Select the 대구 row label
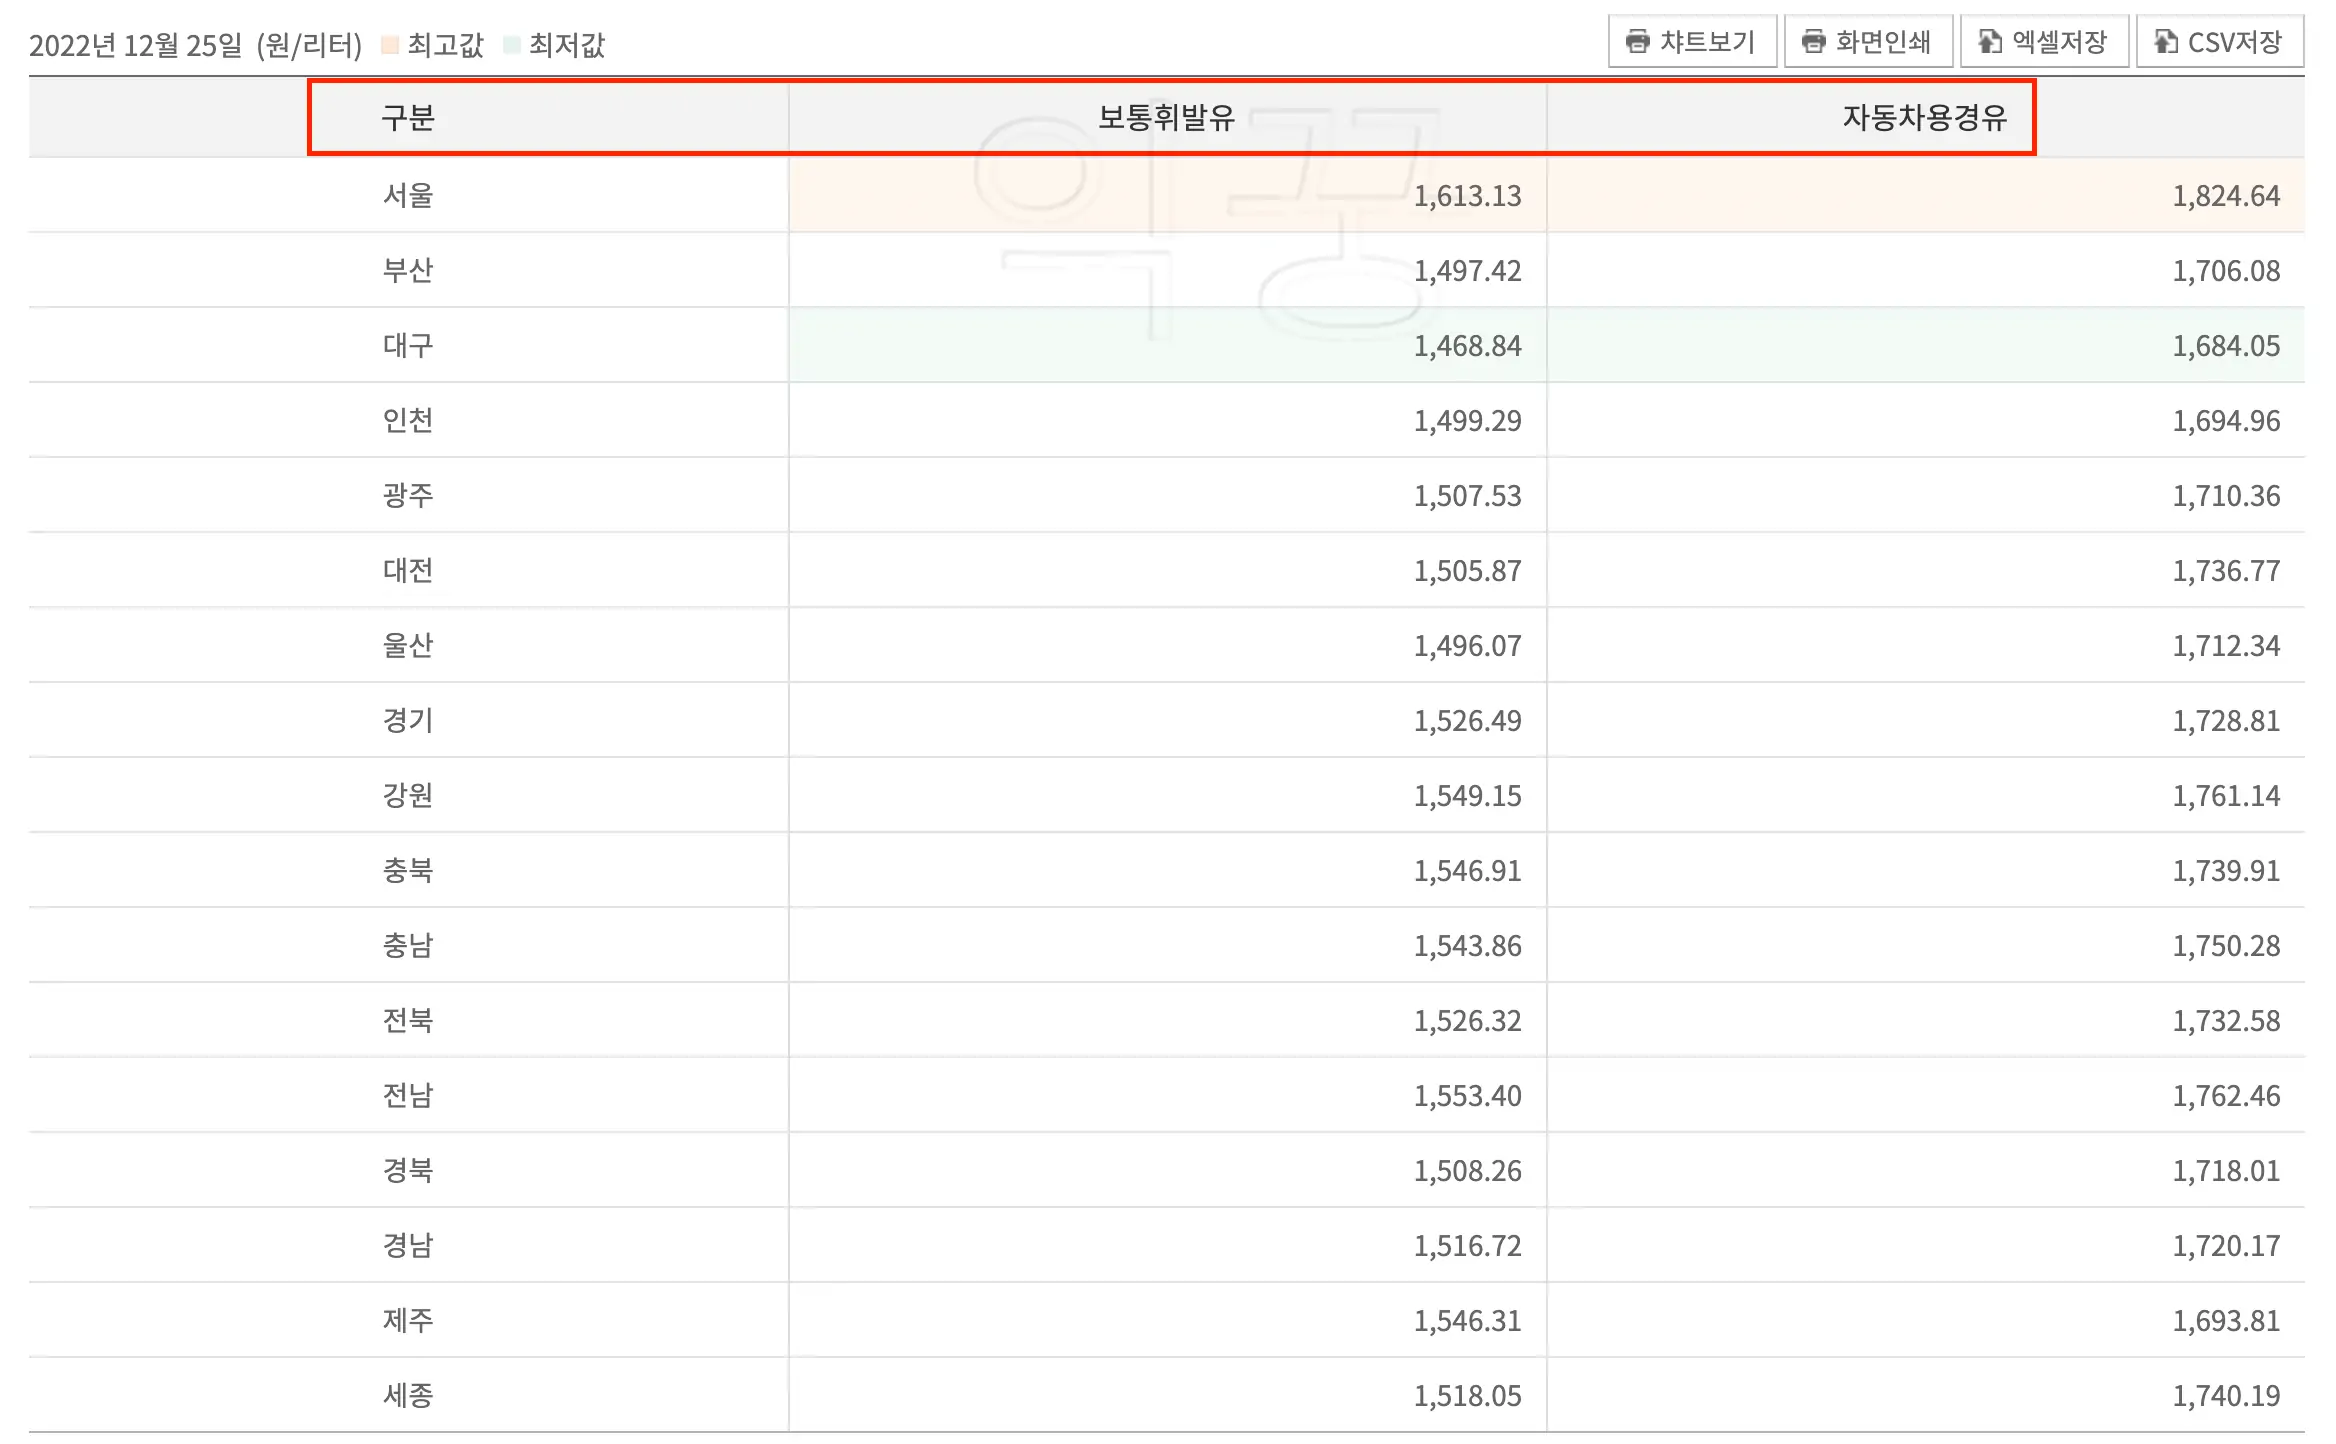 pos(408,345)
